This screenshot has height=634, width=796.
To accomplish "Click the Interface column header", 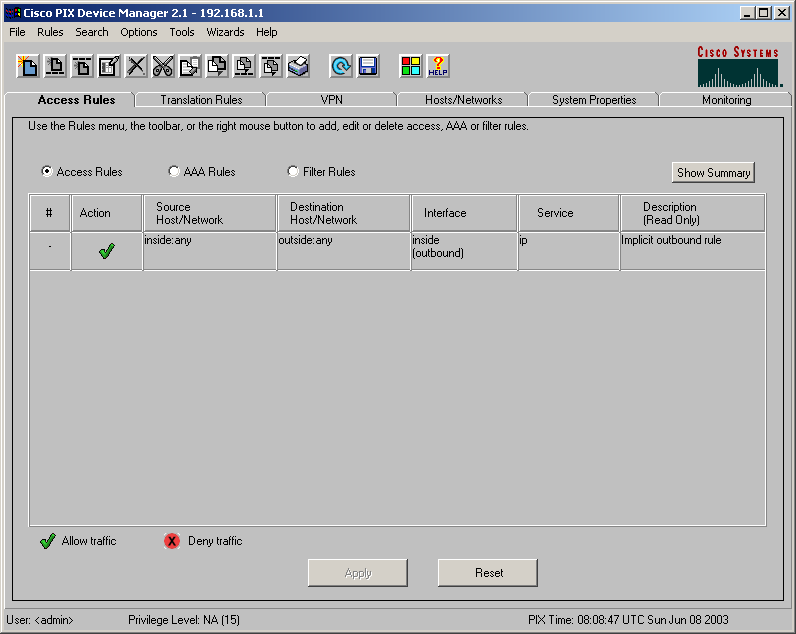I will tap(464, 213).
